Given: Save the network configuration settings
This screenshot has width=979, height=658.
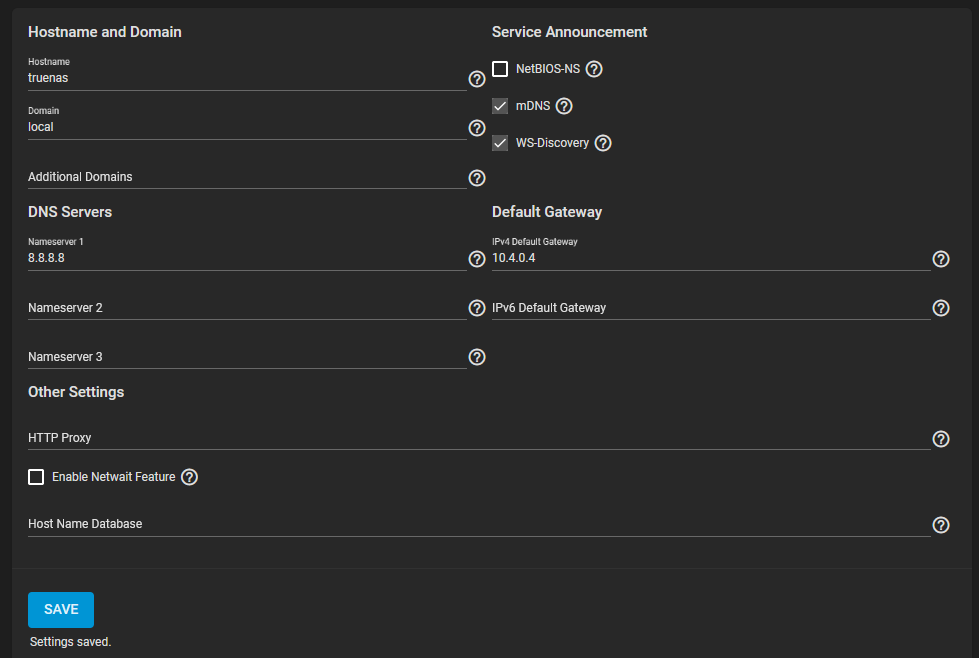Looking at the screenshot, I should click(x=61, y=610).
